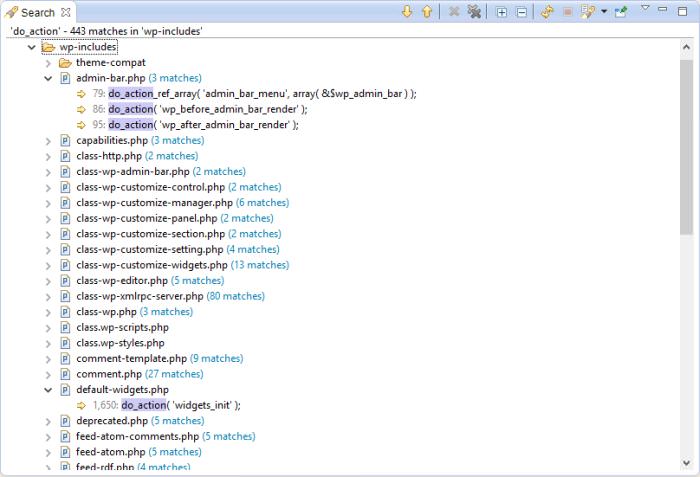The image size is (700, 477).
Task: Select class-wp-admin-bar.php row
Action: (161, 172)
